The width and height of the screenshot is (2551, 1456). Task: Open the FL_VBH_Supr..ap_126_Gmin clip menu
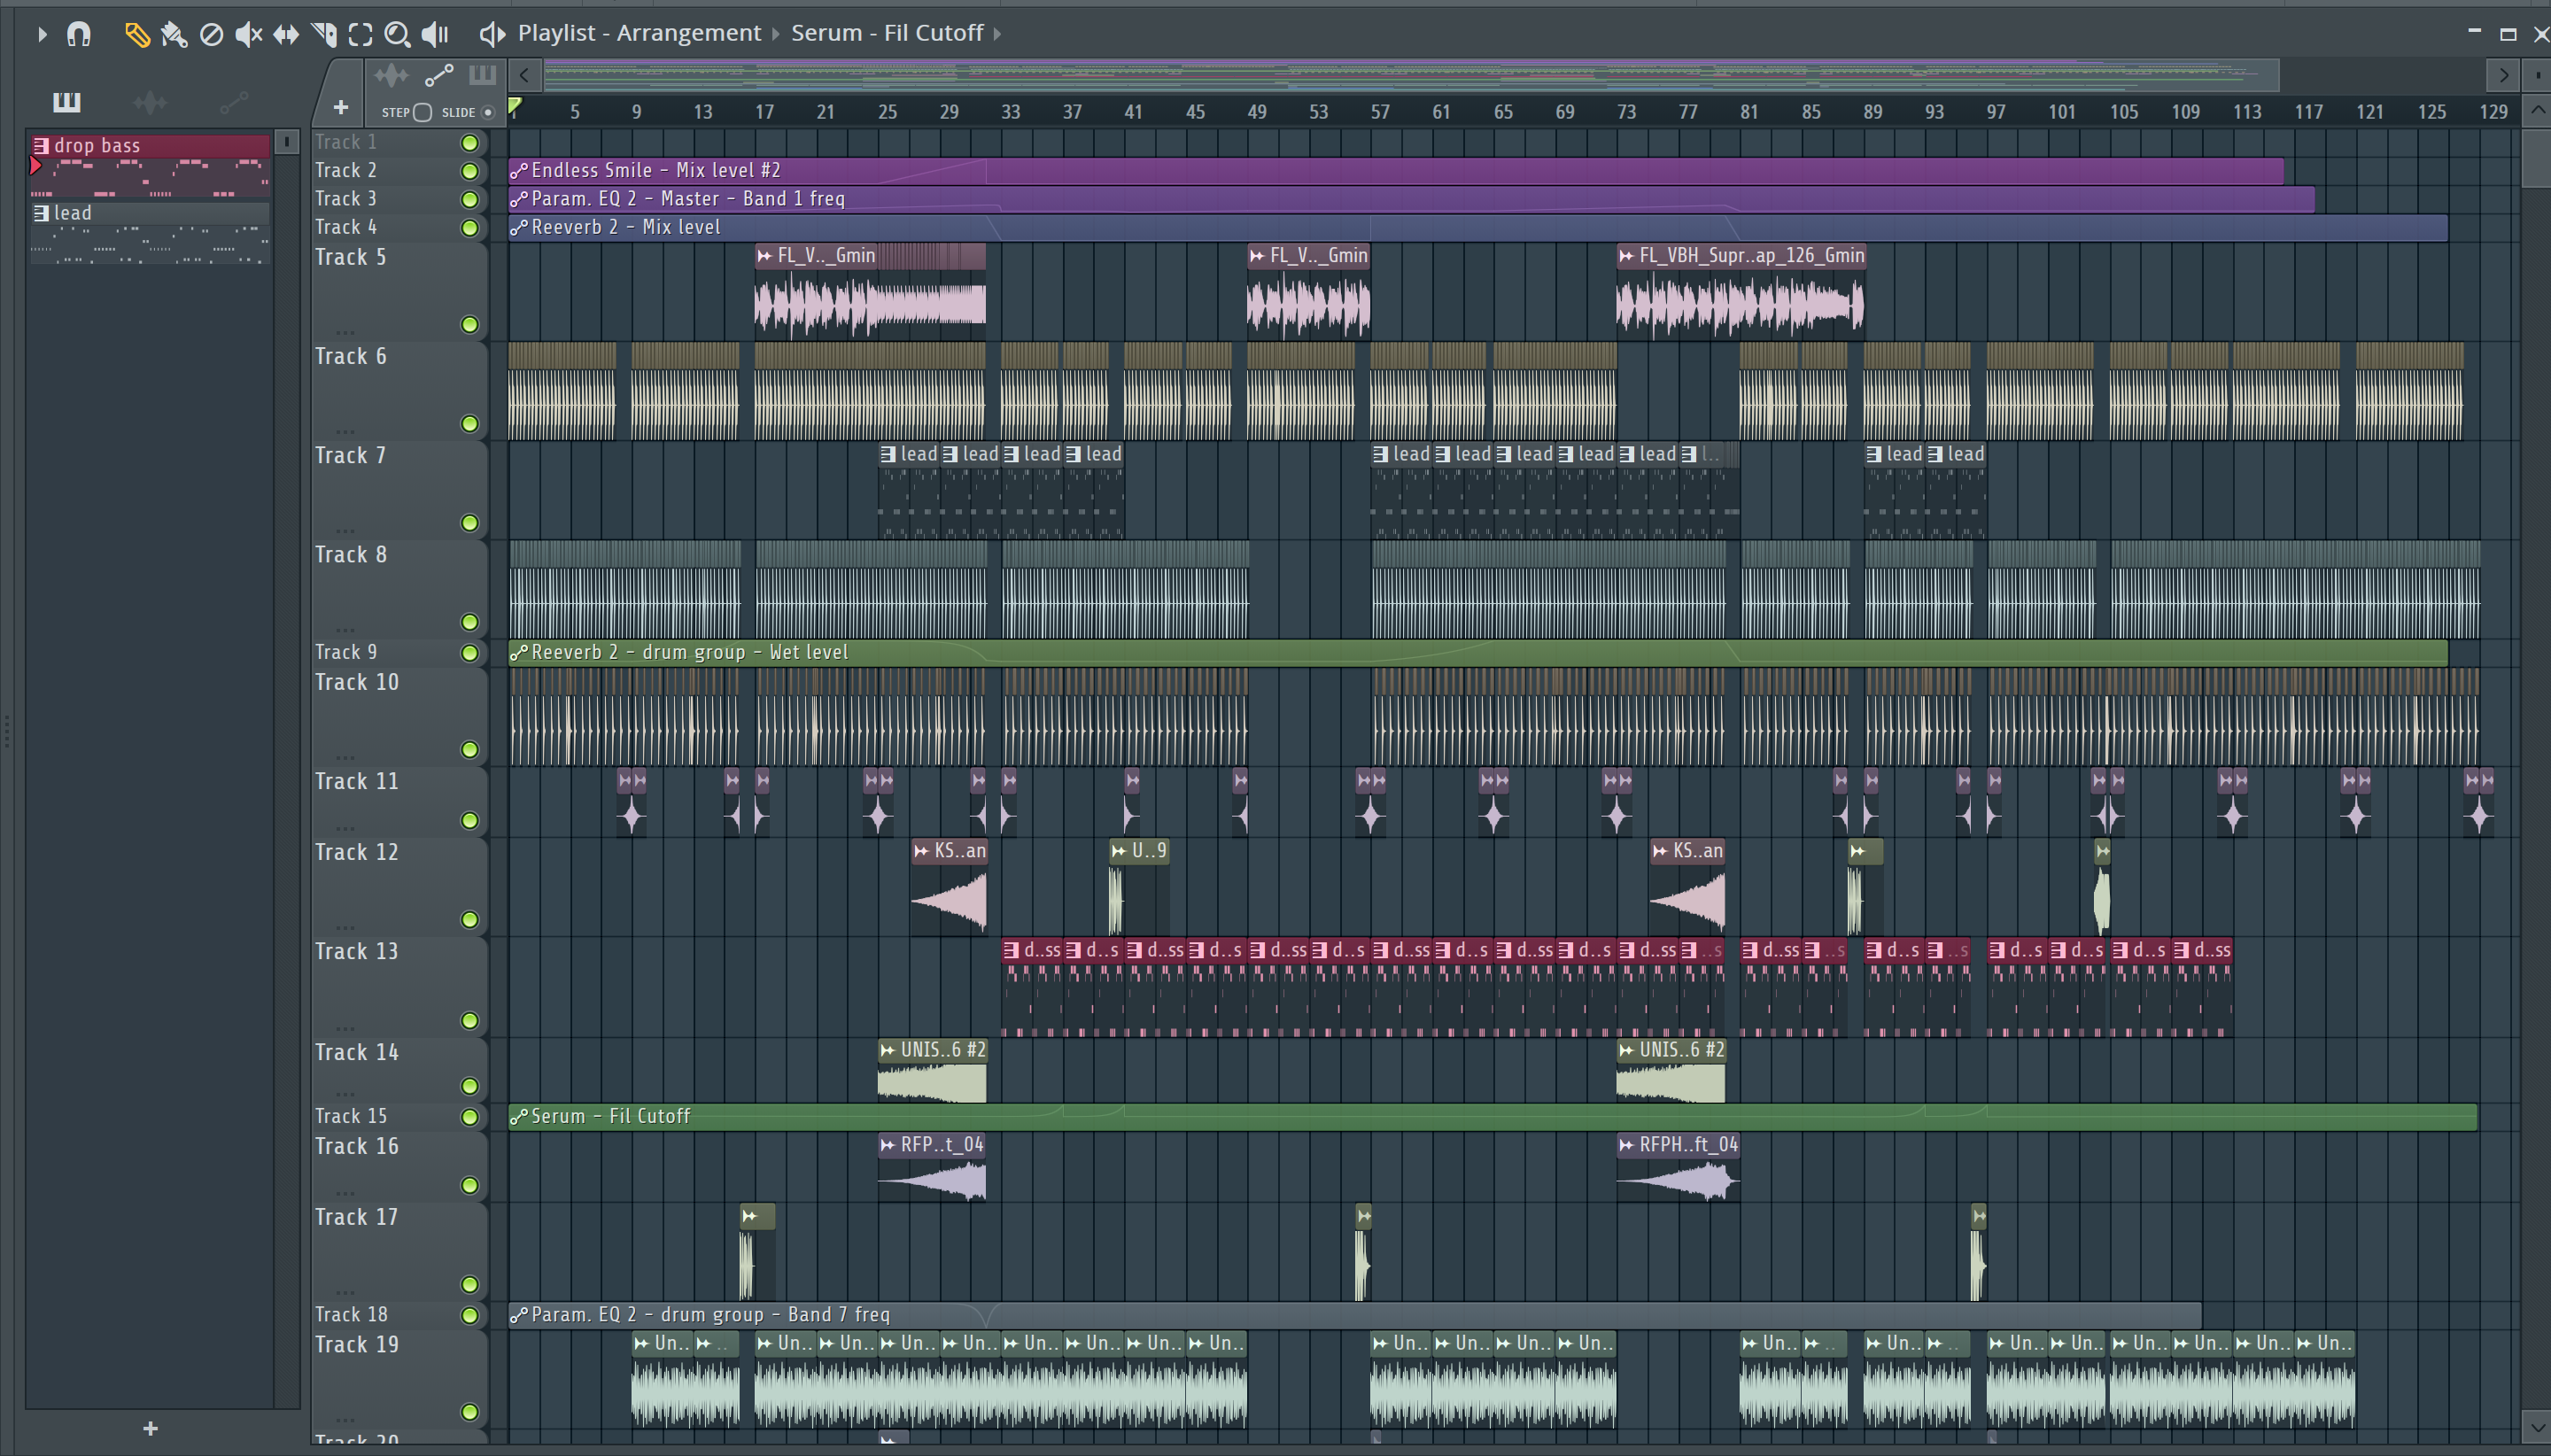tap(1626, 256)
